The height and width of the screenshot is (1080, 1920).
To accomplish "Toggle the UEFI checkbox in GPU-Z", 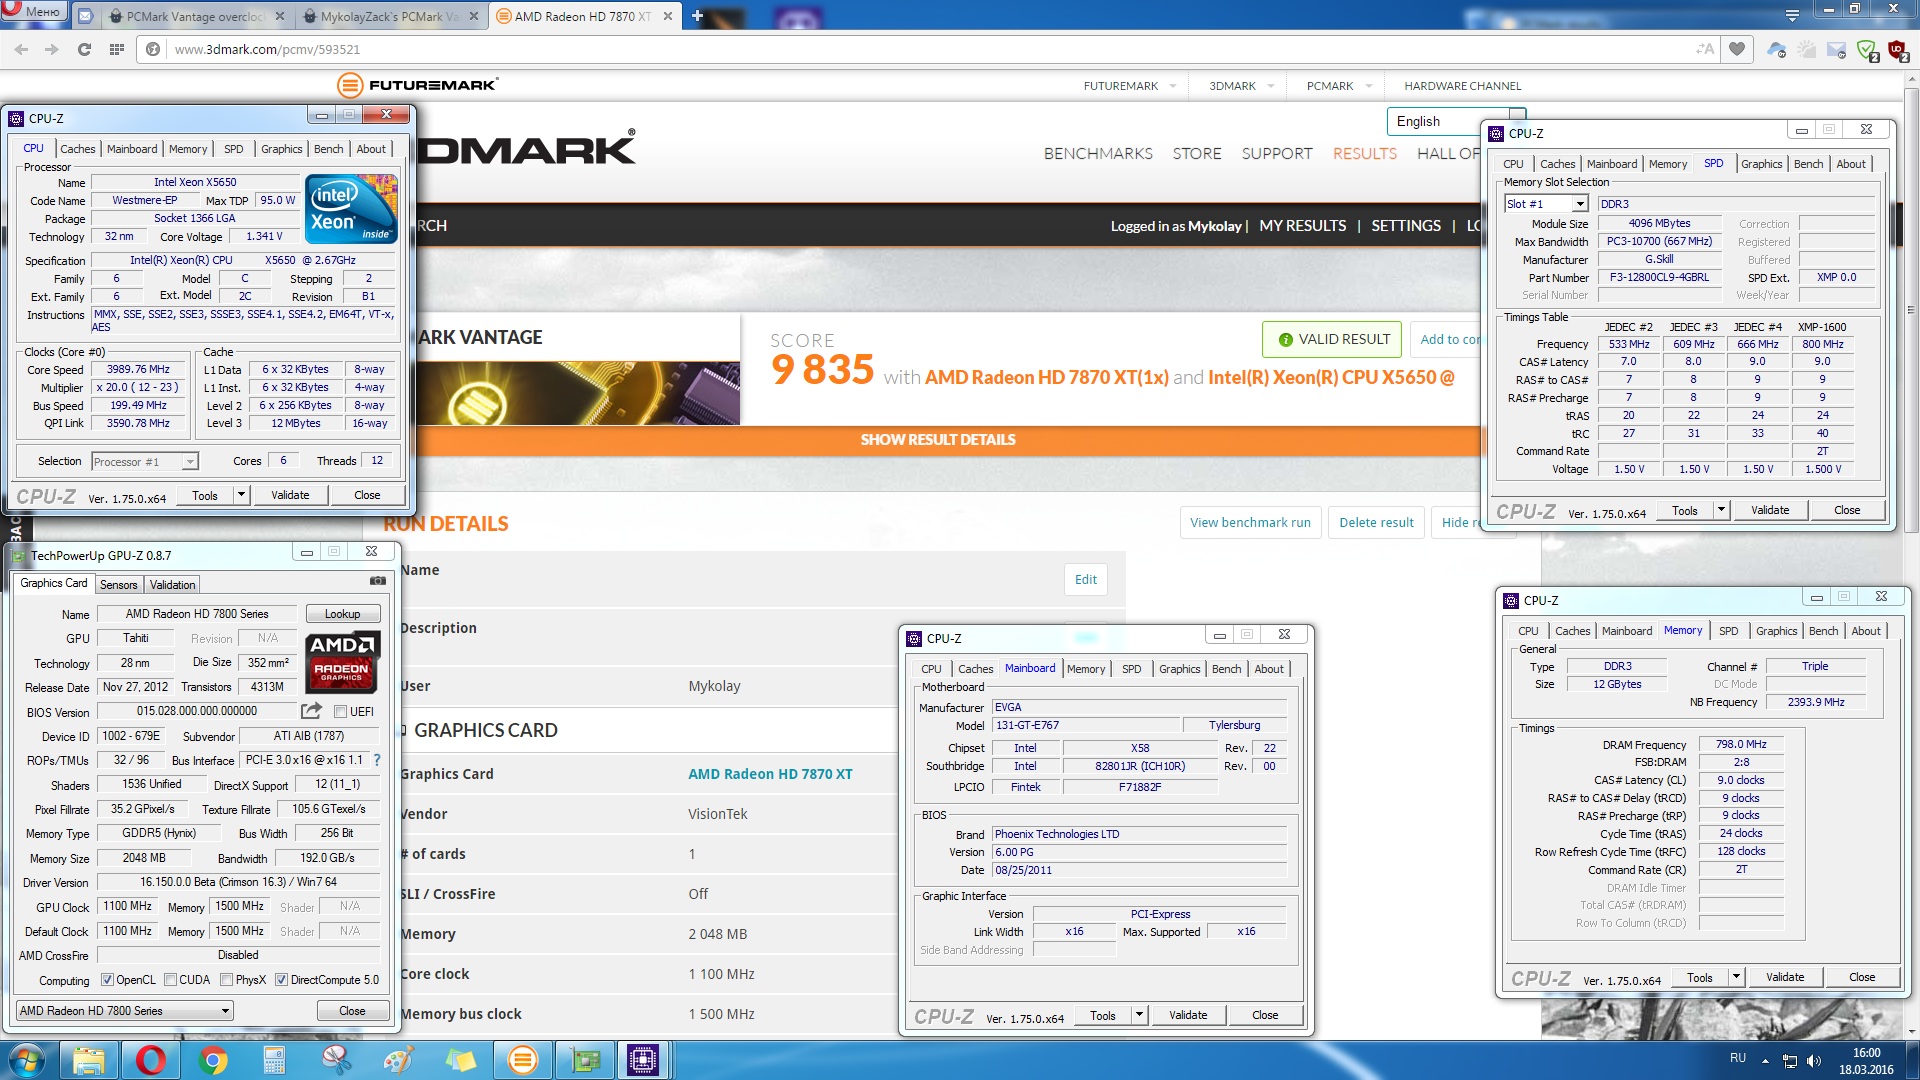I will pyautogui.click(x=341, y=712).
